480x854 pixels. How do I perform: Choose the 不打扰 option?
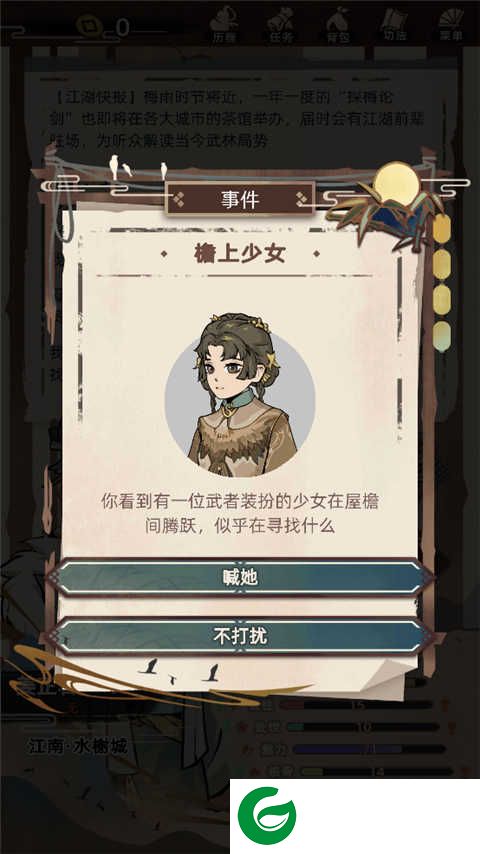point(240,636)
